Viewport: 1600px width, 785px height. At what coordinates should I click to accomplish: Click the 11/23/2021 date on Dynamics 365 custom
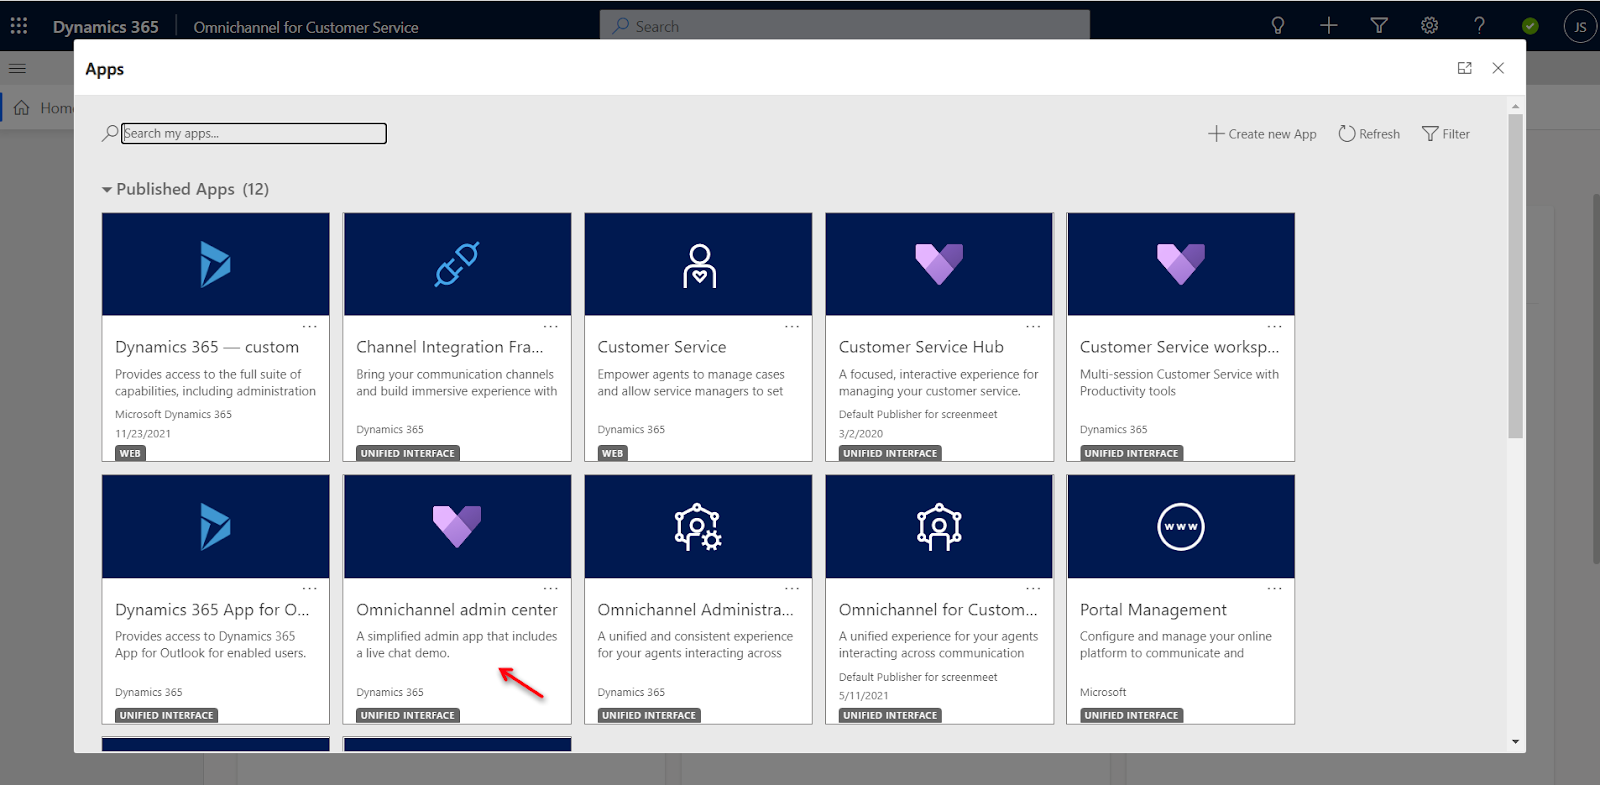coord(143,434)
